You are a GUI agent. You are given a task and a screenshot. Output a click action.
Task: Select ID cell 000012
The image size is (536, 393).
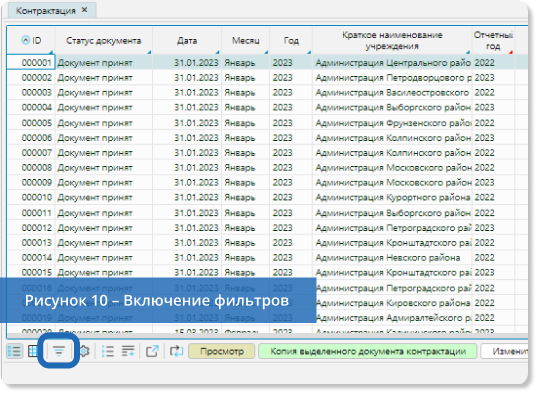tap(31, 228)
